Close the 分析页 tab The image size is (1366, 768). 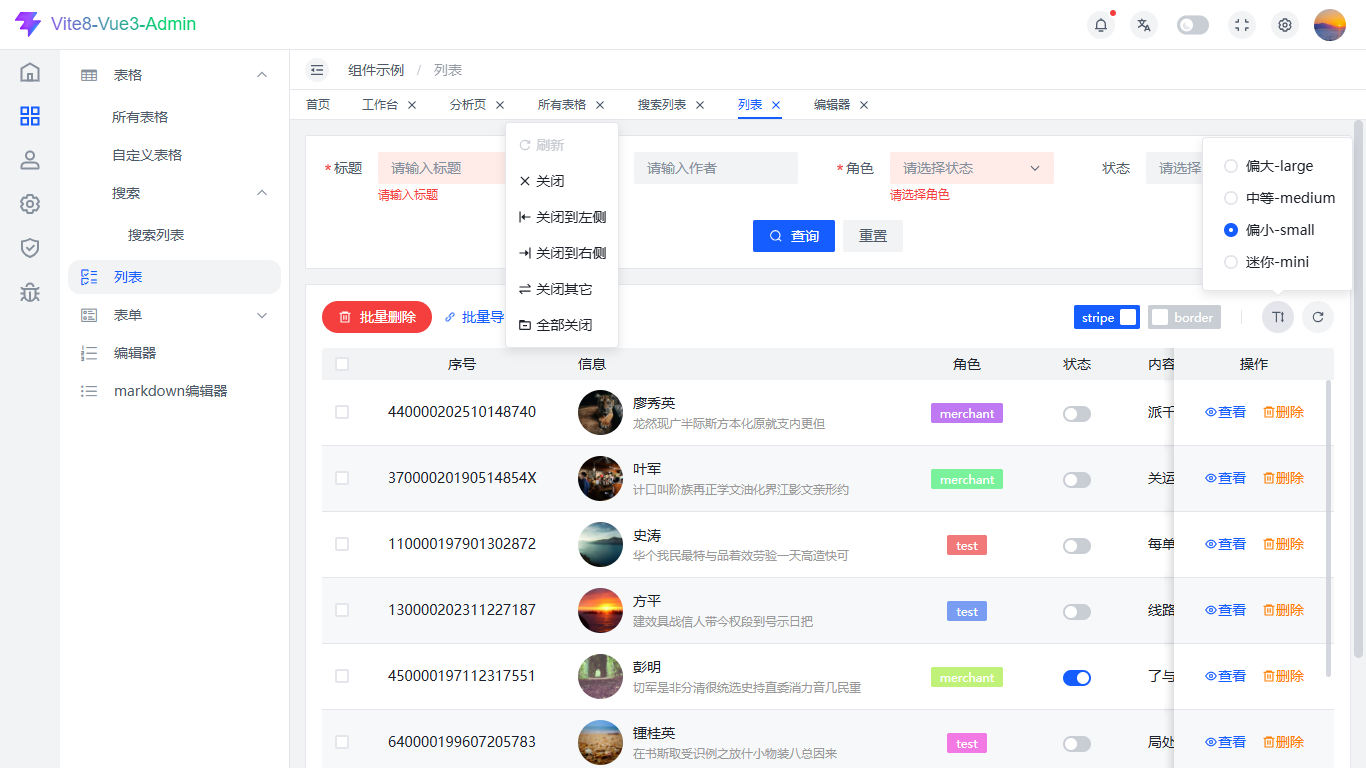coord(500,105)
